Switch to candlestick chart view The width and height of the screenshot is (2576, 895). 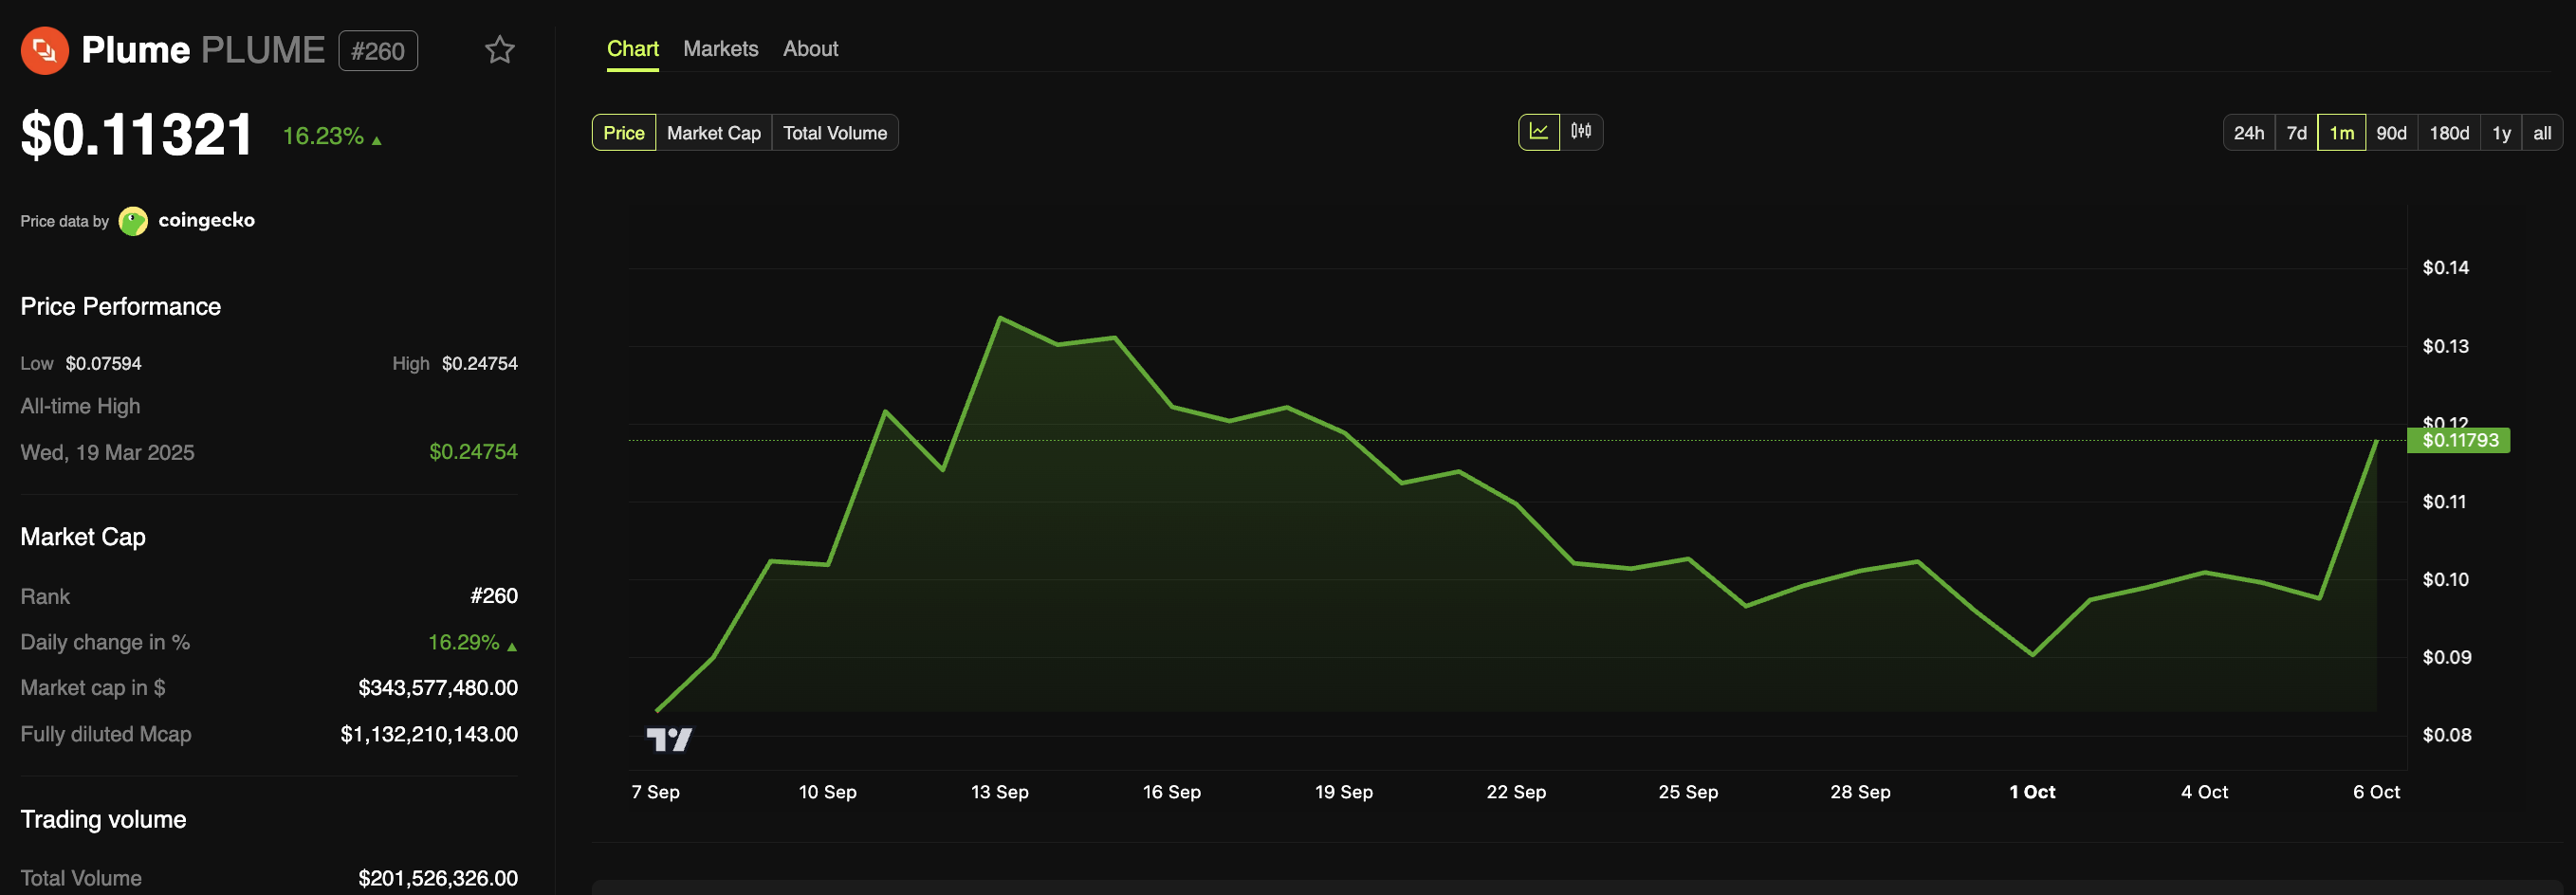click(x=1581, y=131)
